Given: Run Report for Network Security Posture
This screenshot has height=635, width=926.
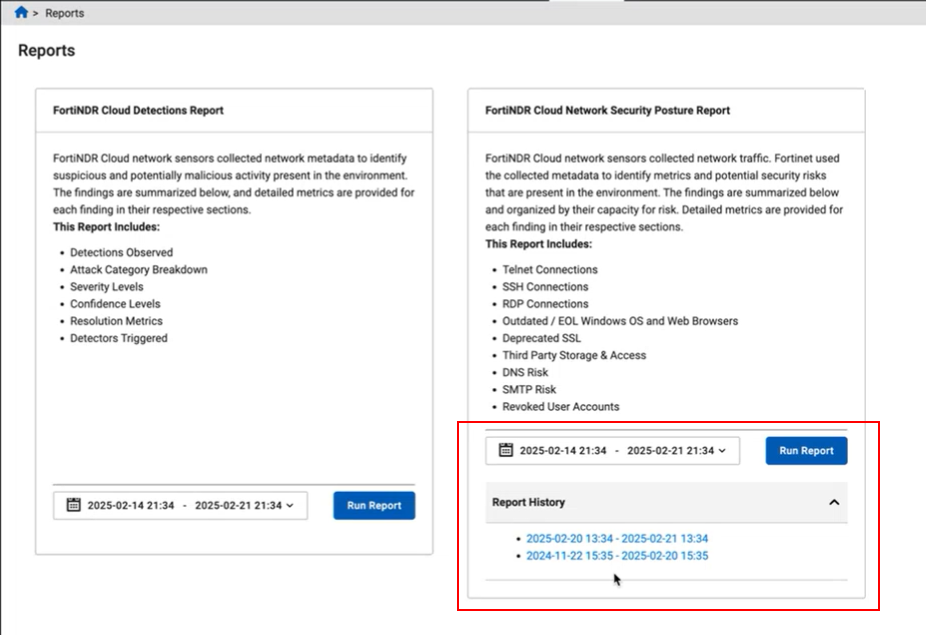Looking at the screenshot, I should coord(806,451).
